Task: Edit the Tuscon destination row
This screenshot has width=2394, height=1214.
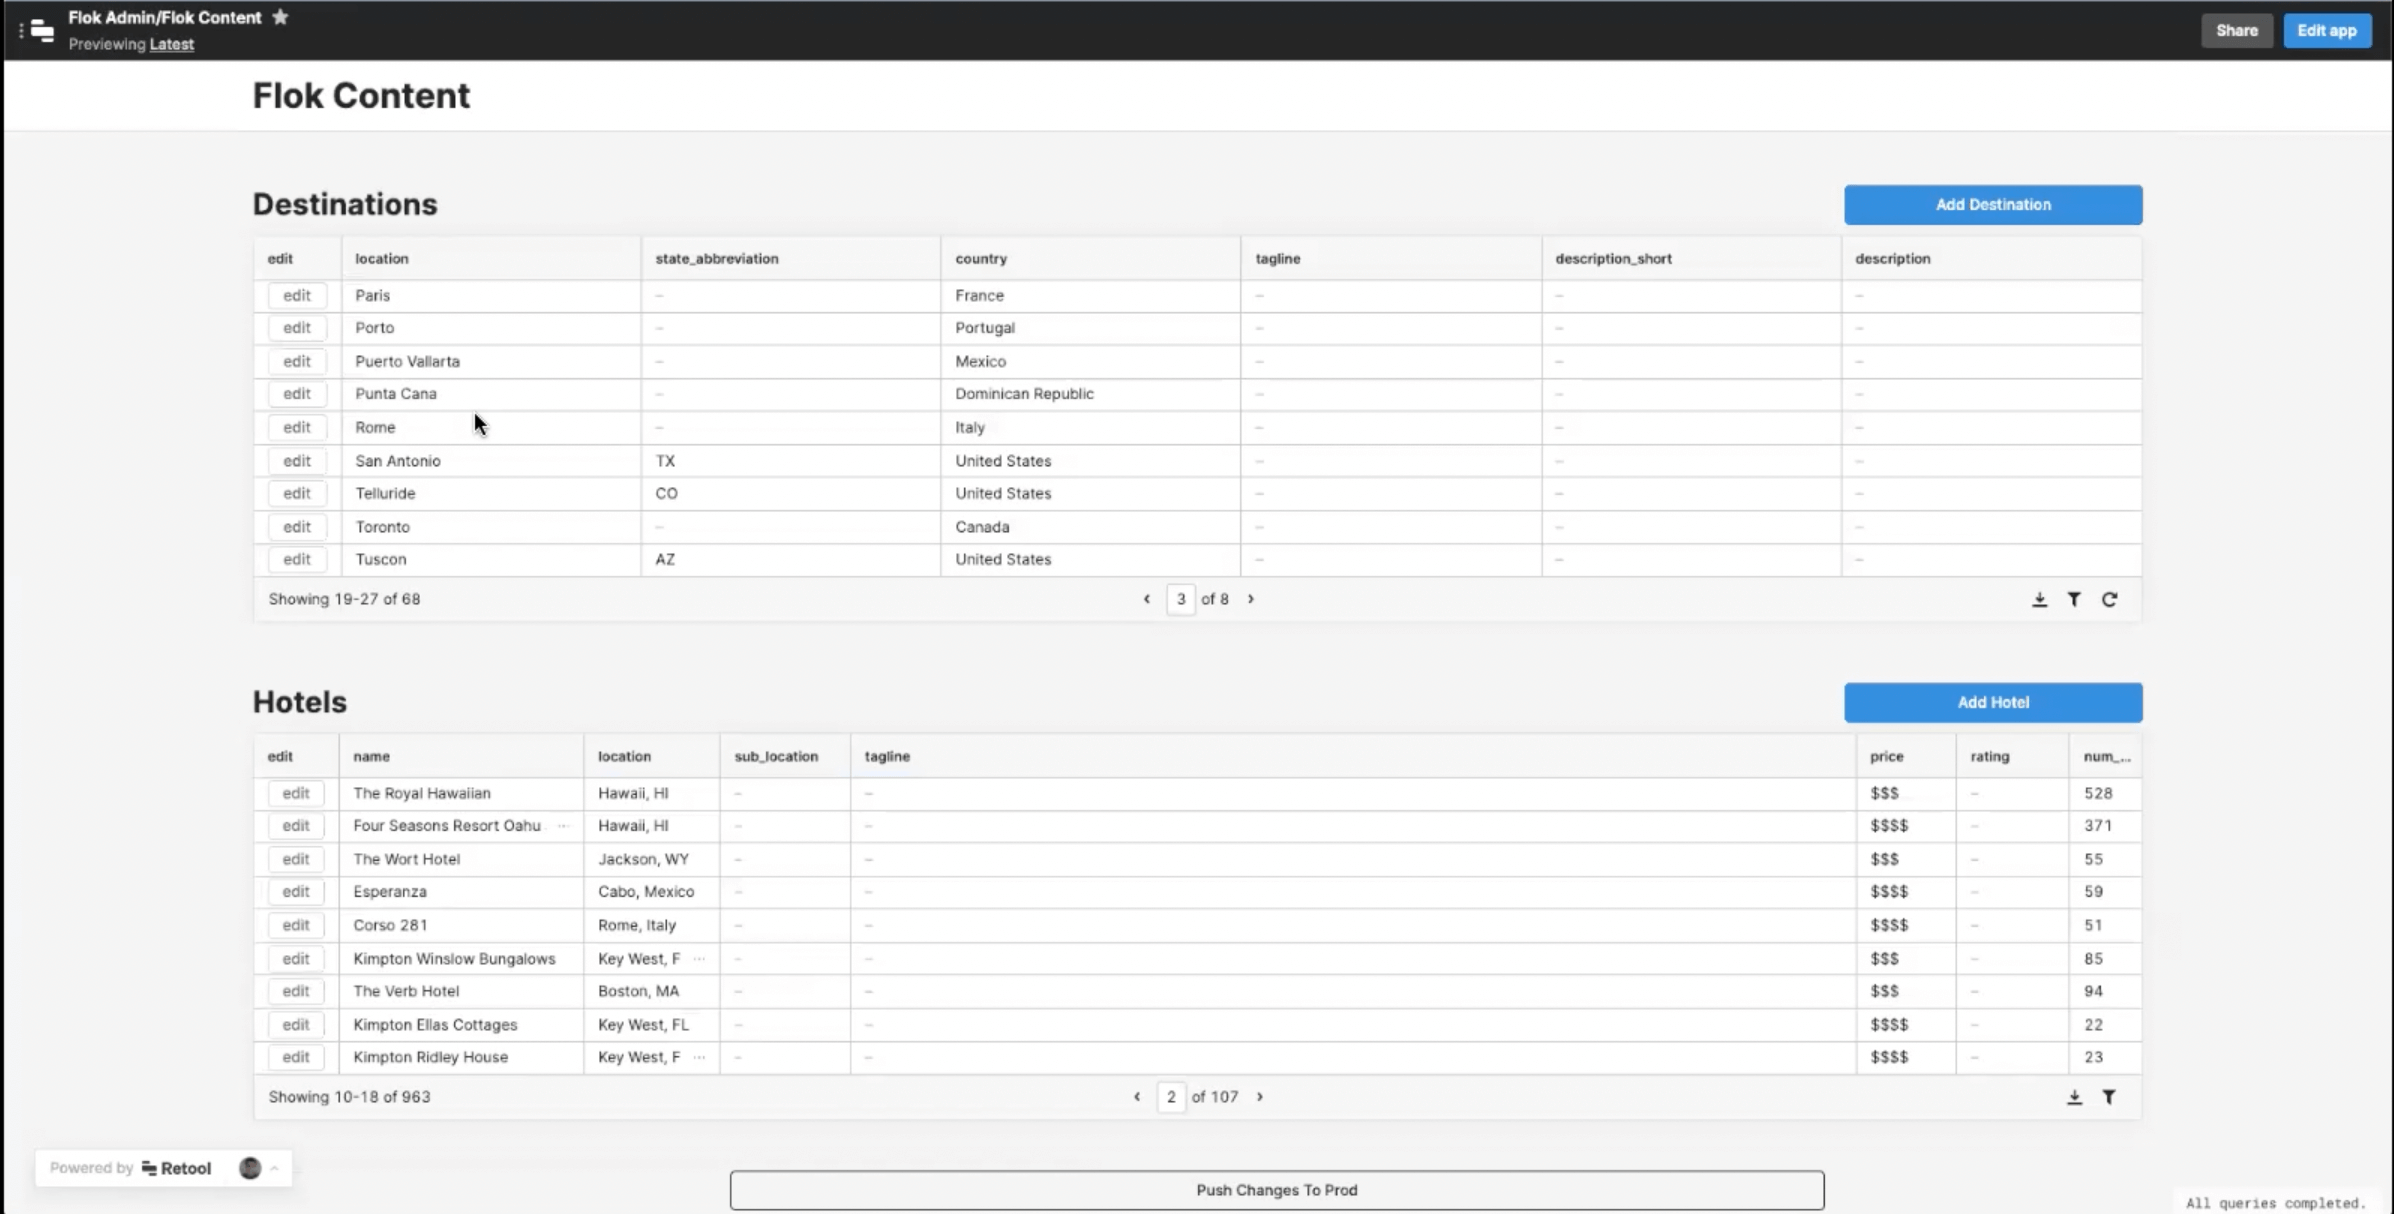Action: (297, 559)
